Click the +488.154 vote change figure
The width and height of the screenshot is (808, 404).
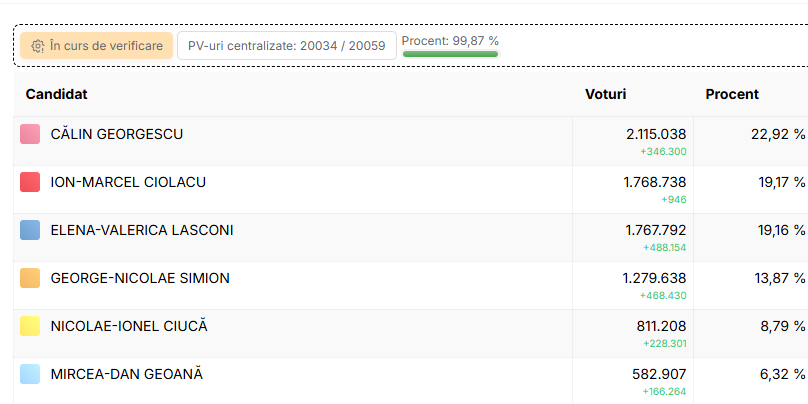[665, 248]
